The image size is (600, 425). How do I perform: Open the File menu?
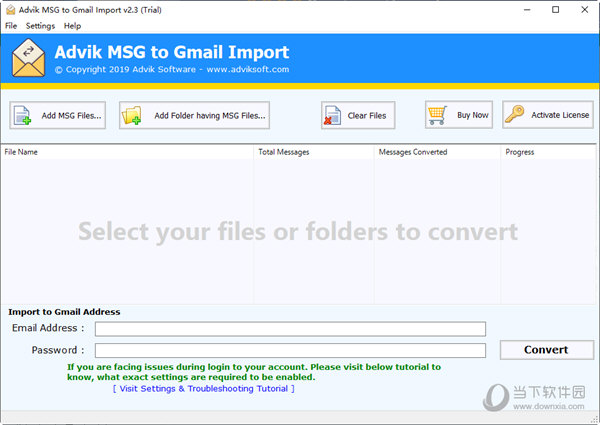[11, 26]
